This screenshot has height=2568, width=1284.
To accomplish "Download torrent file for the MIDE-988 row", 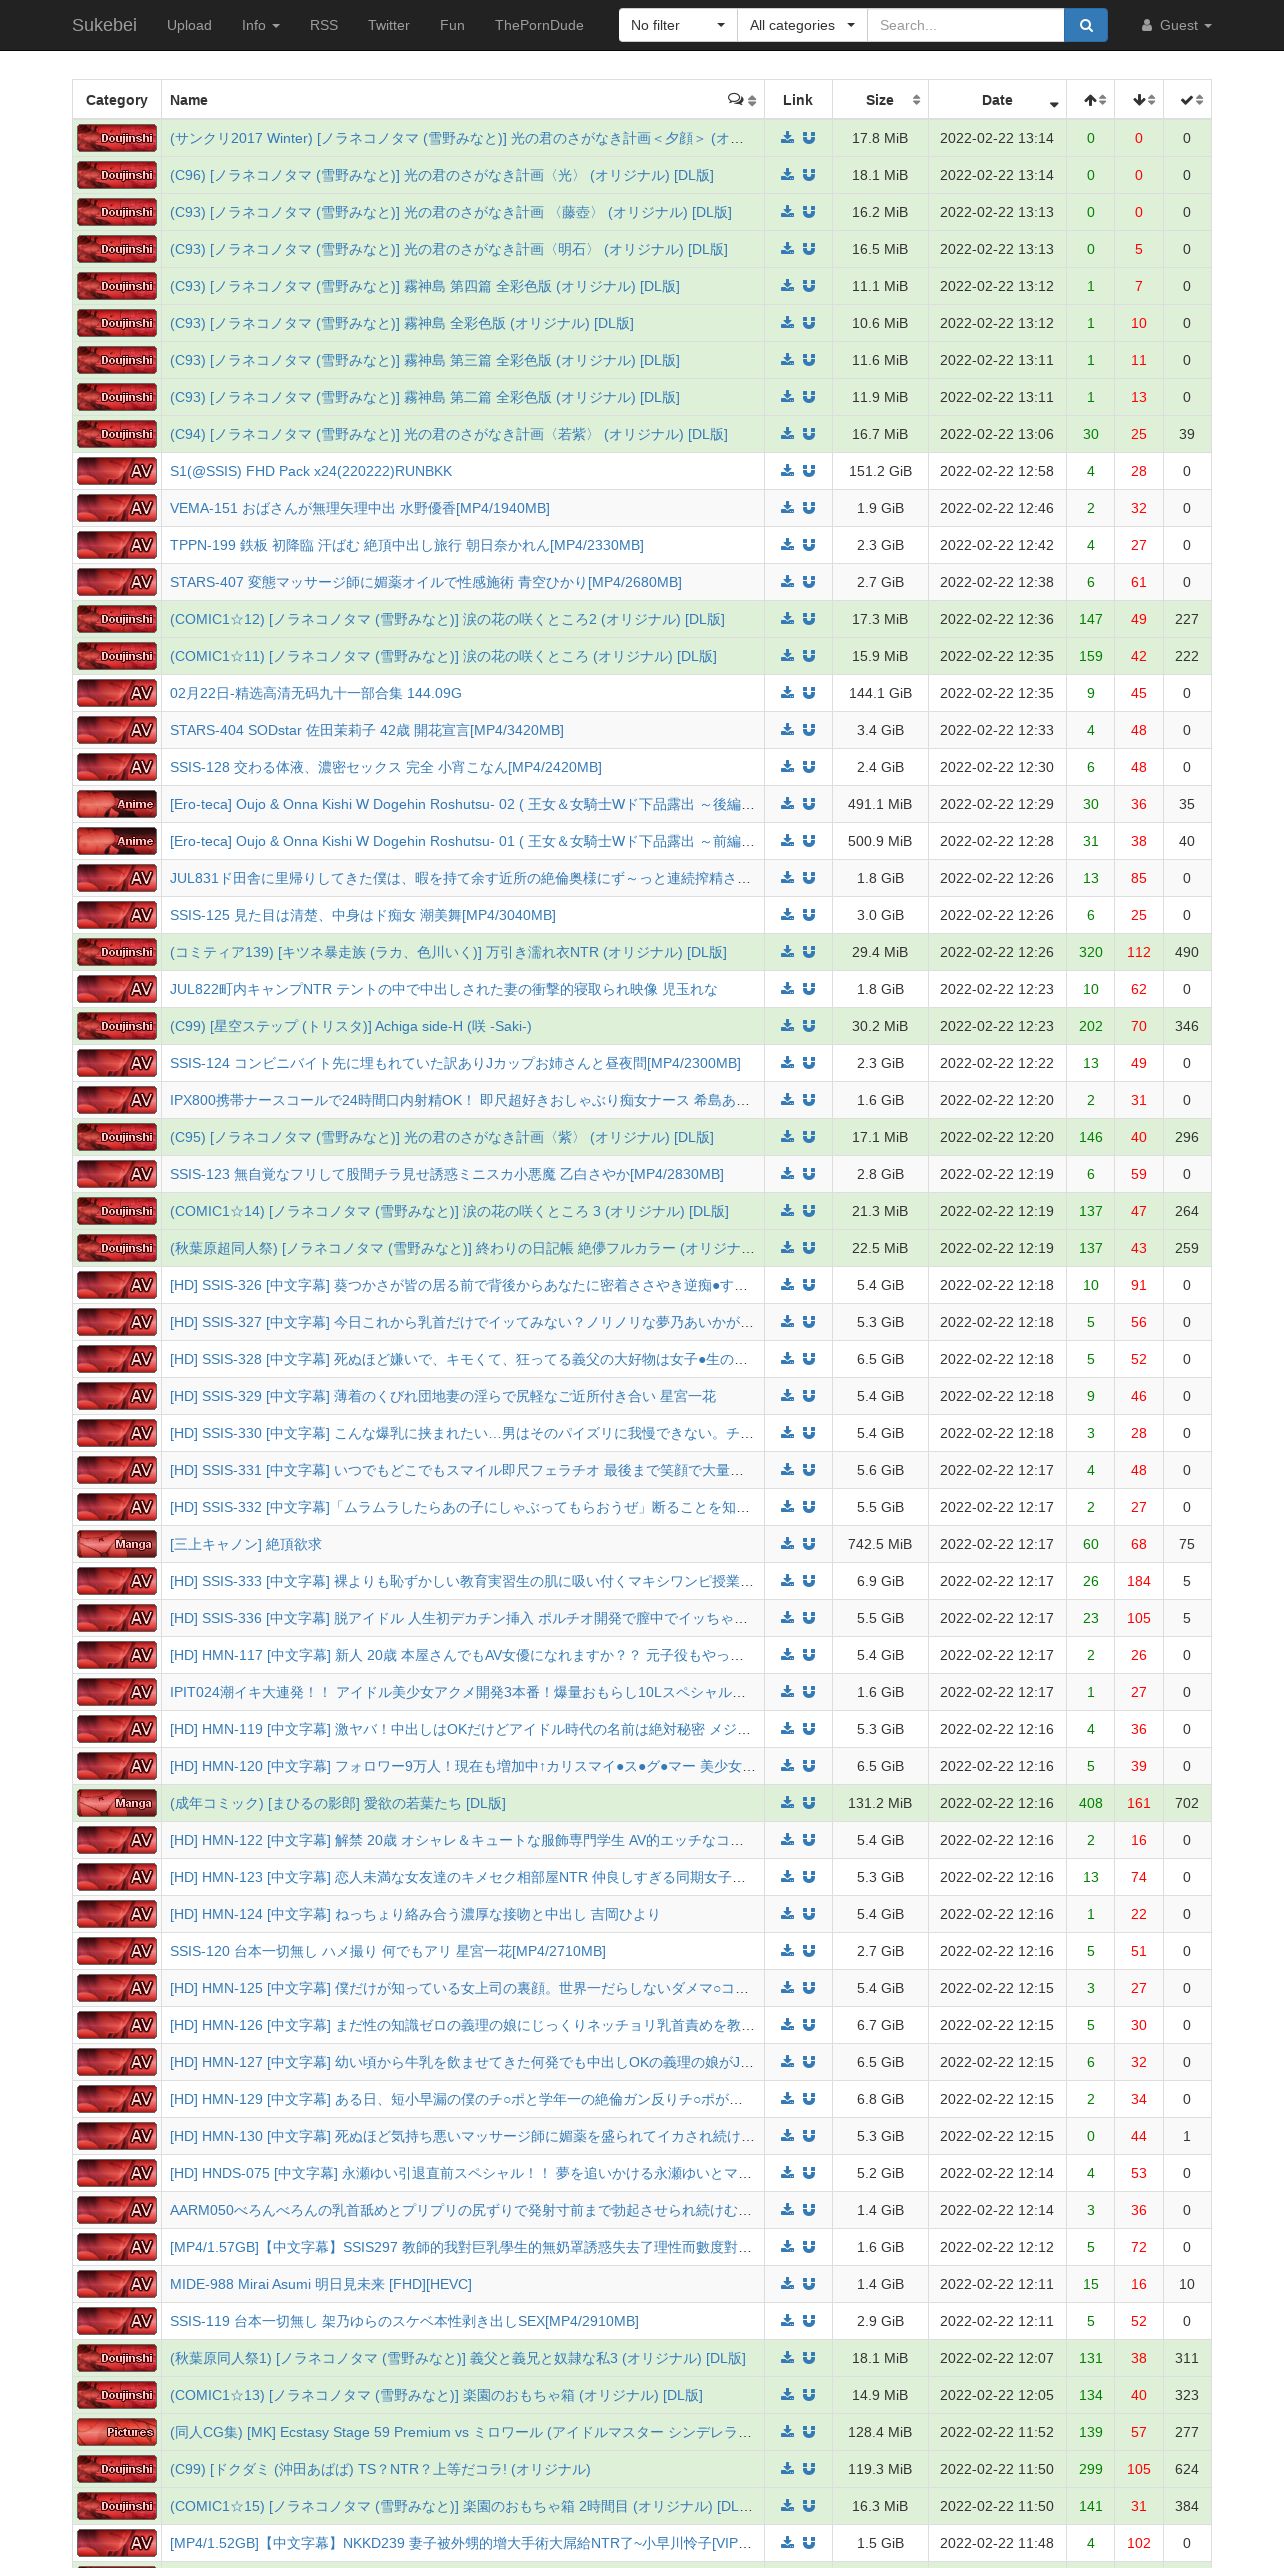I will (787, 2284).
